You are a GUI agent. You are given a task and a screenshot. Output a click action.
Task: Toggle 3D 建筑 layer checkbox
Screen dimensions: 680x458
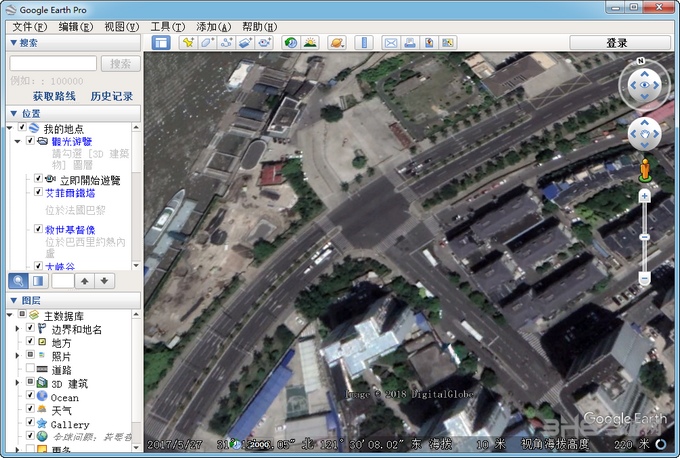(x=30, y=381)
